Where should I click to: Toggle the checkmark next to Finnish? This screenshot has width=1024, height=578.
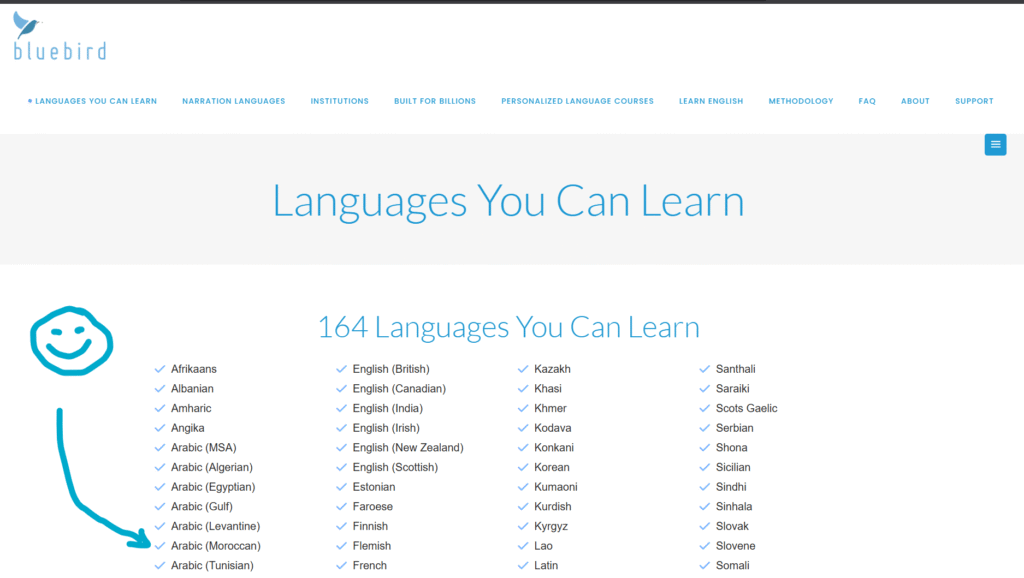click(x=341, y=526)
